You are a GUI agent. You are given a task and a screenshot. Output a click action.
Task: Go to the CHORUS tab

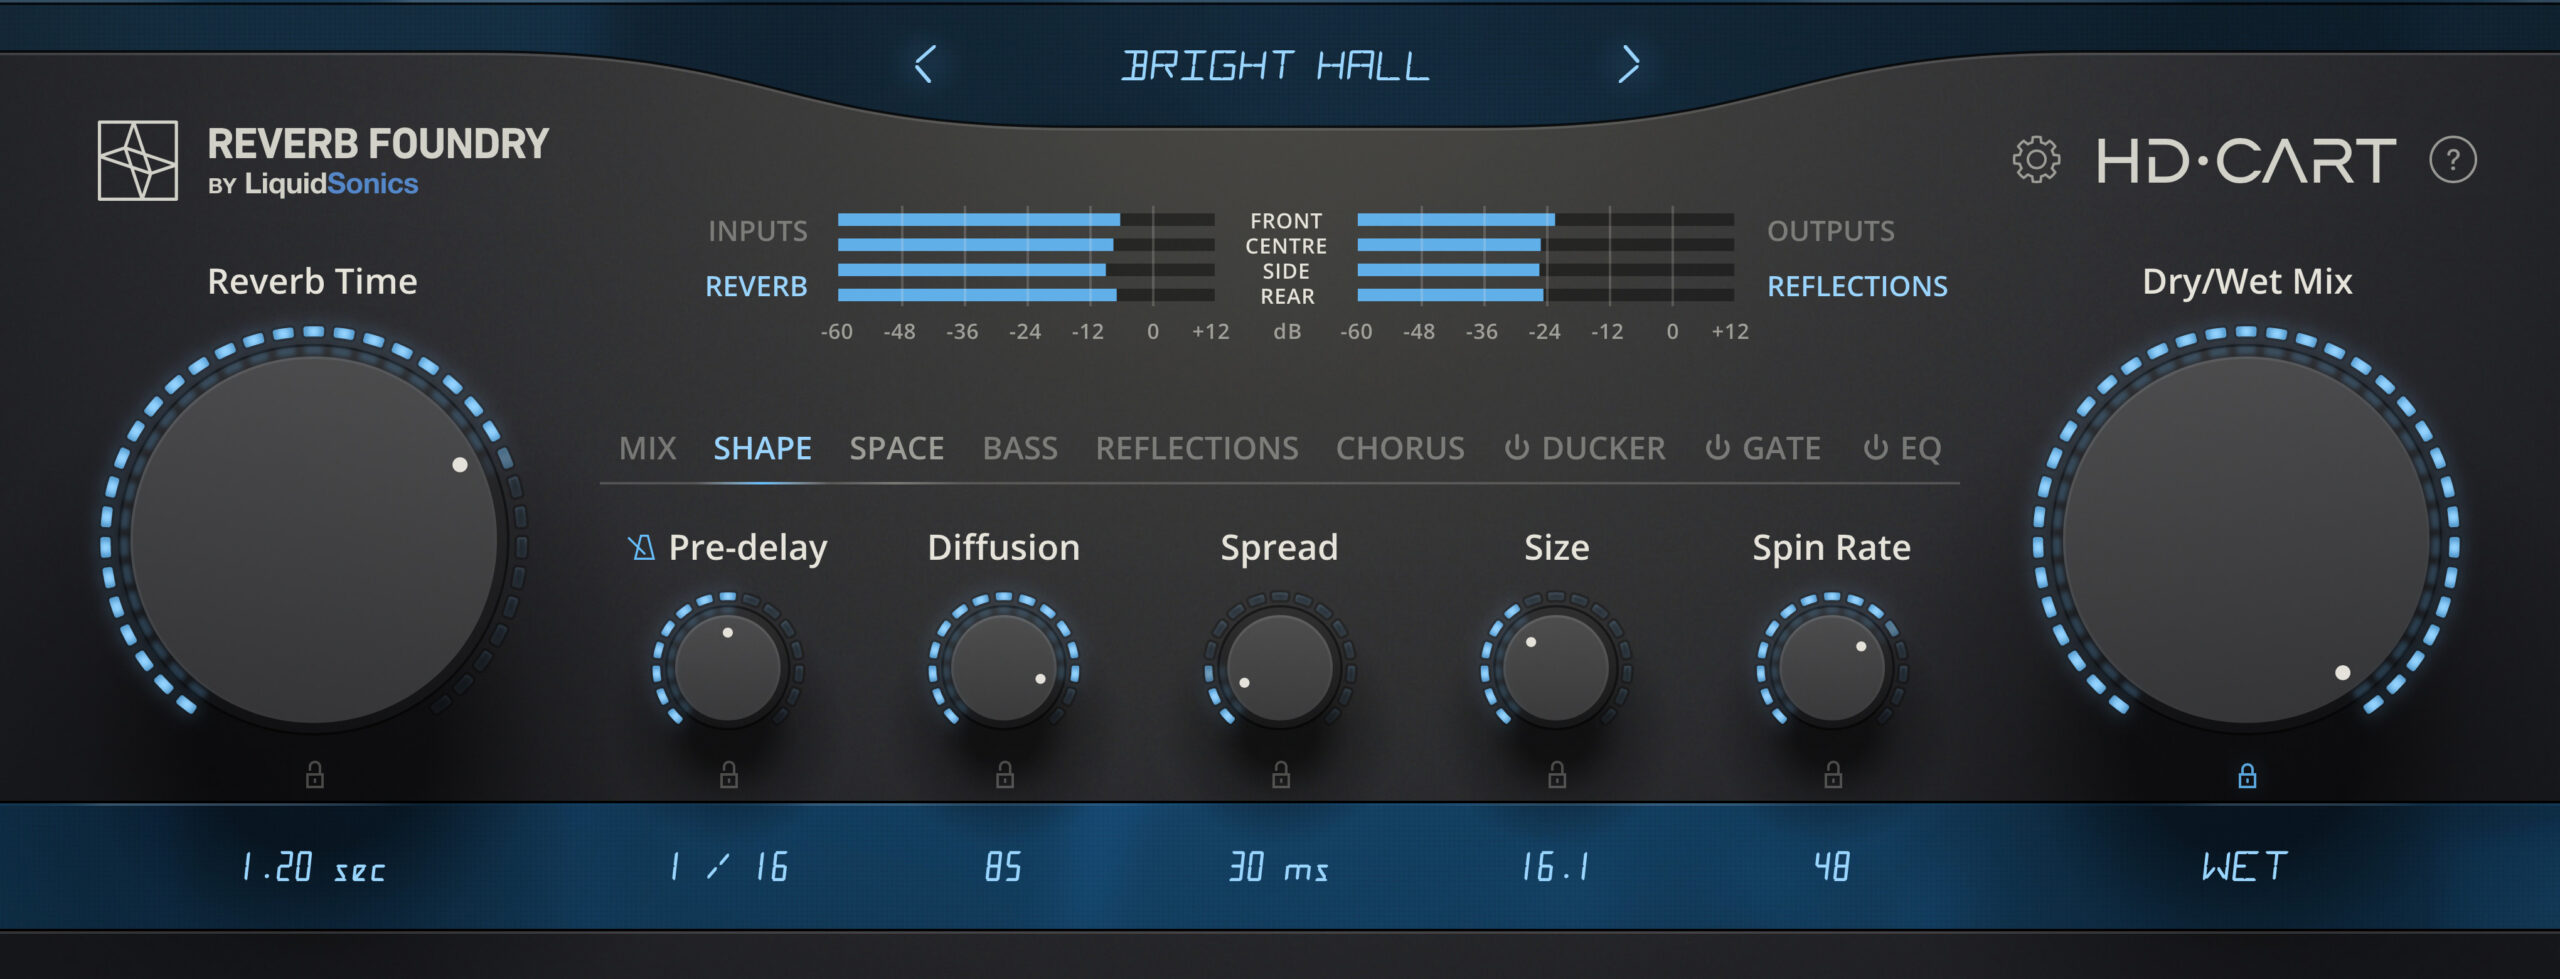click(1400, 448)
